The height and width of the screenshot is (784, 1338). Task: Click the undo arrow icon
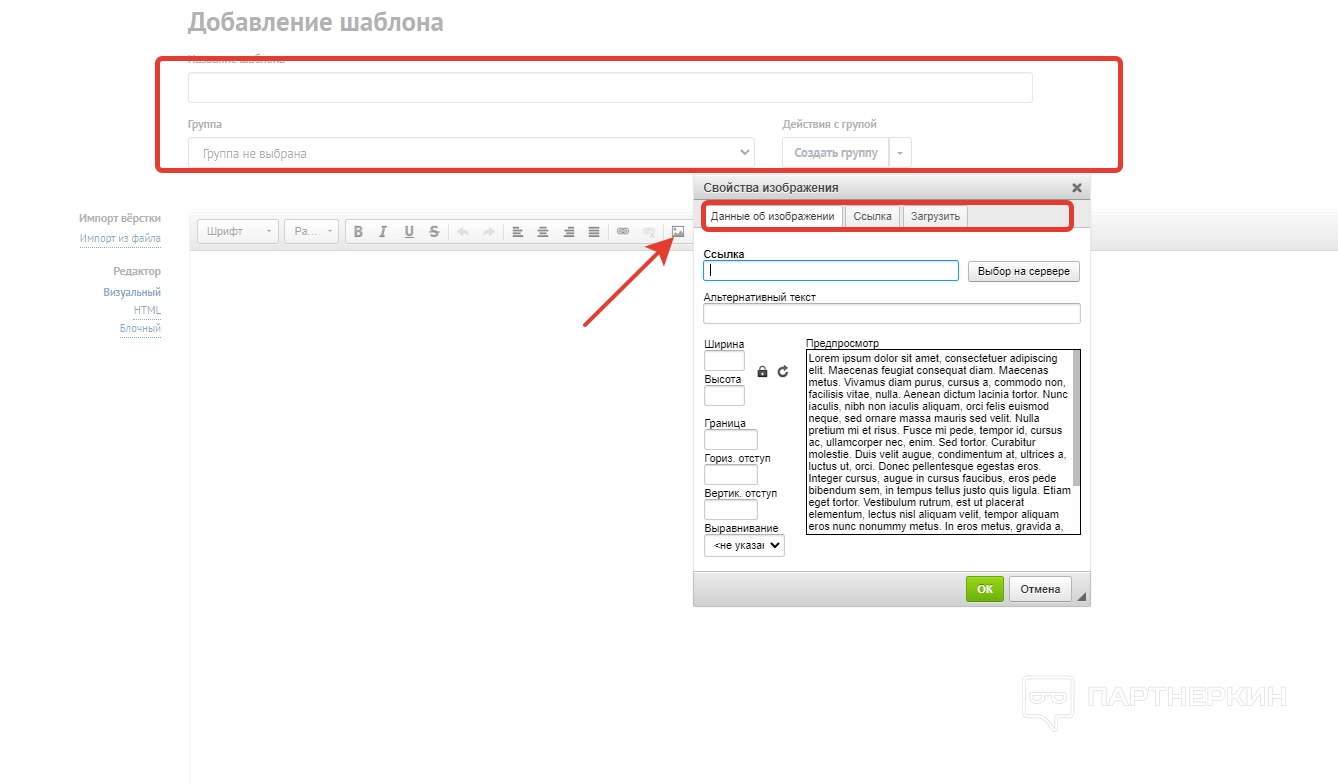point(463,232)
